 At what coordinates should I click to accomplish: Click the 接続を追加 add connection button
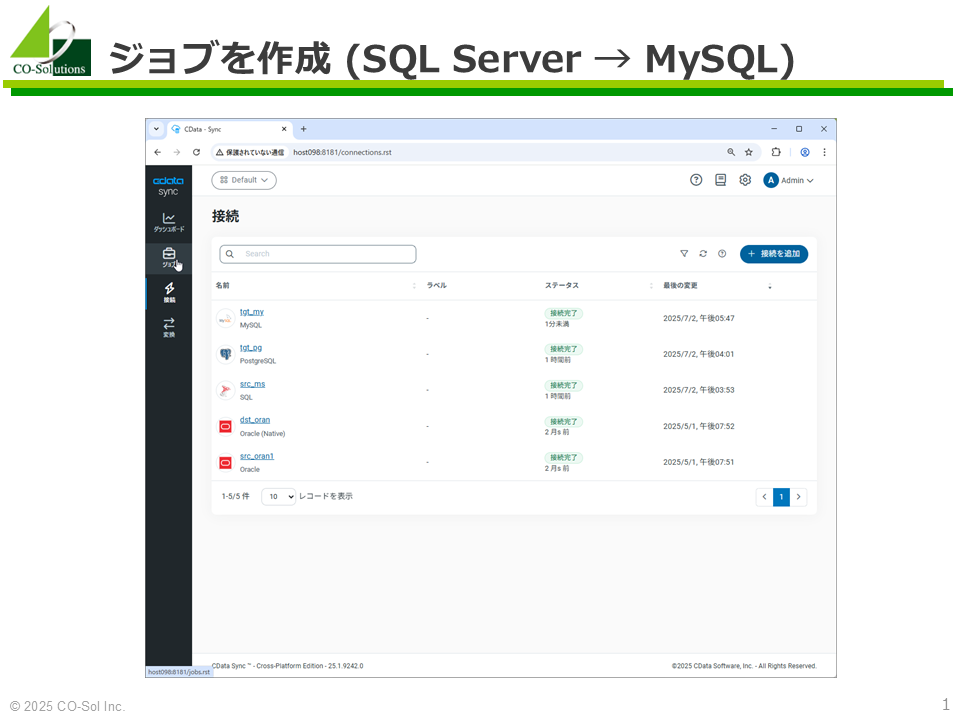[x=774, y=253]
